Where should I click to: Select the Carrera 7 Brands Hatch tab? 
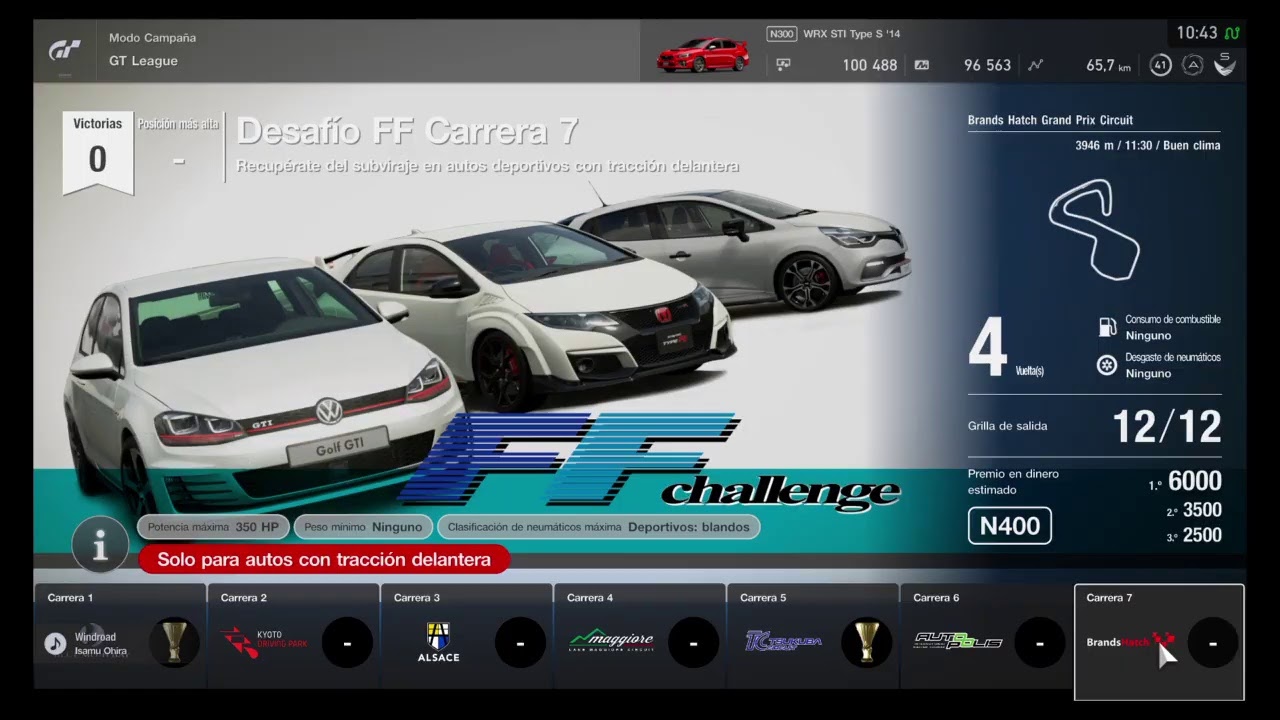(1159, 641)
